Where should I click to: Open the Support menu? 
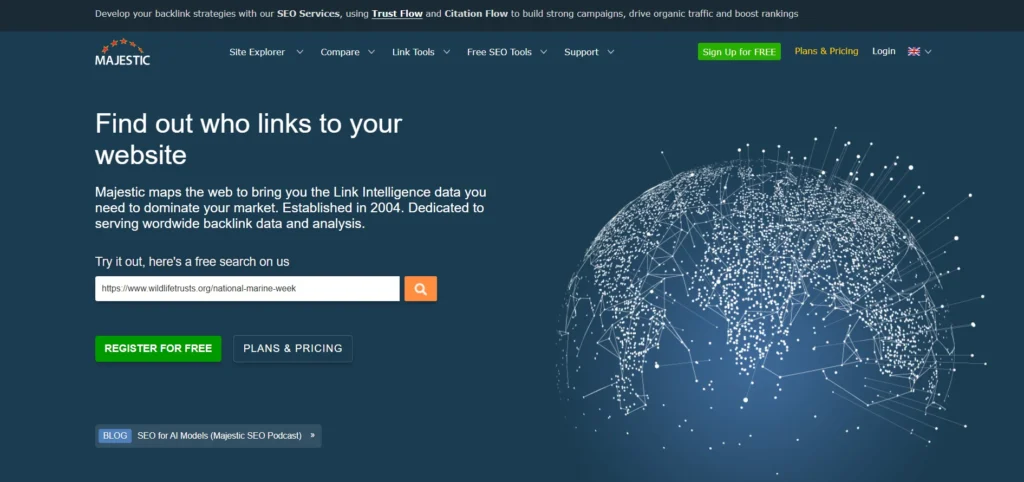[x=581, y=52]
